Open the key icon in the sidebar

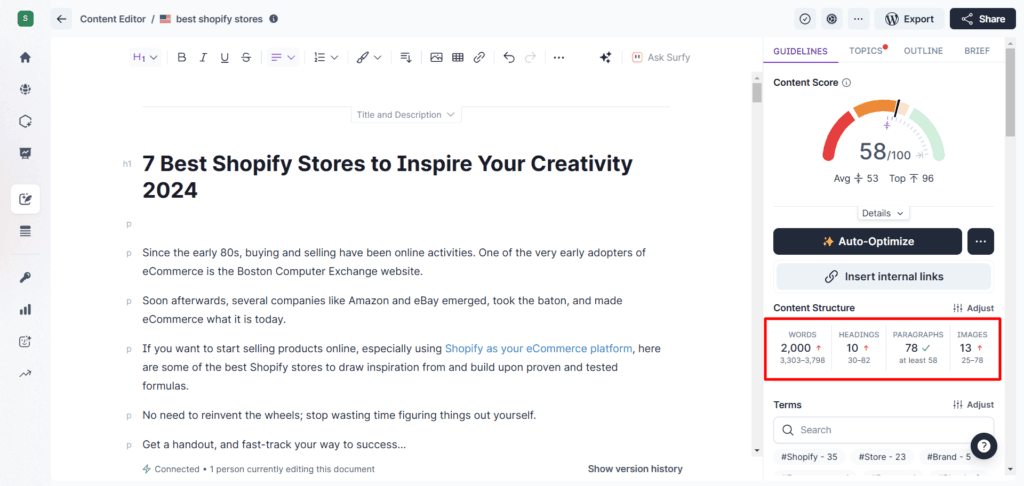point(25,278)
